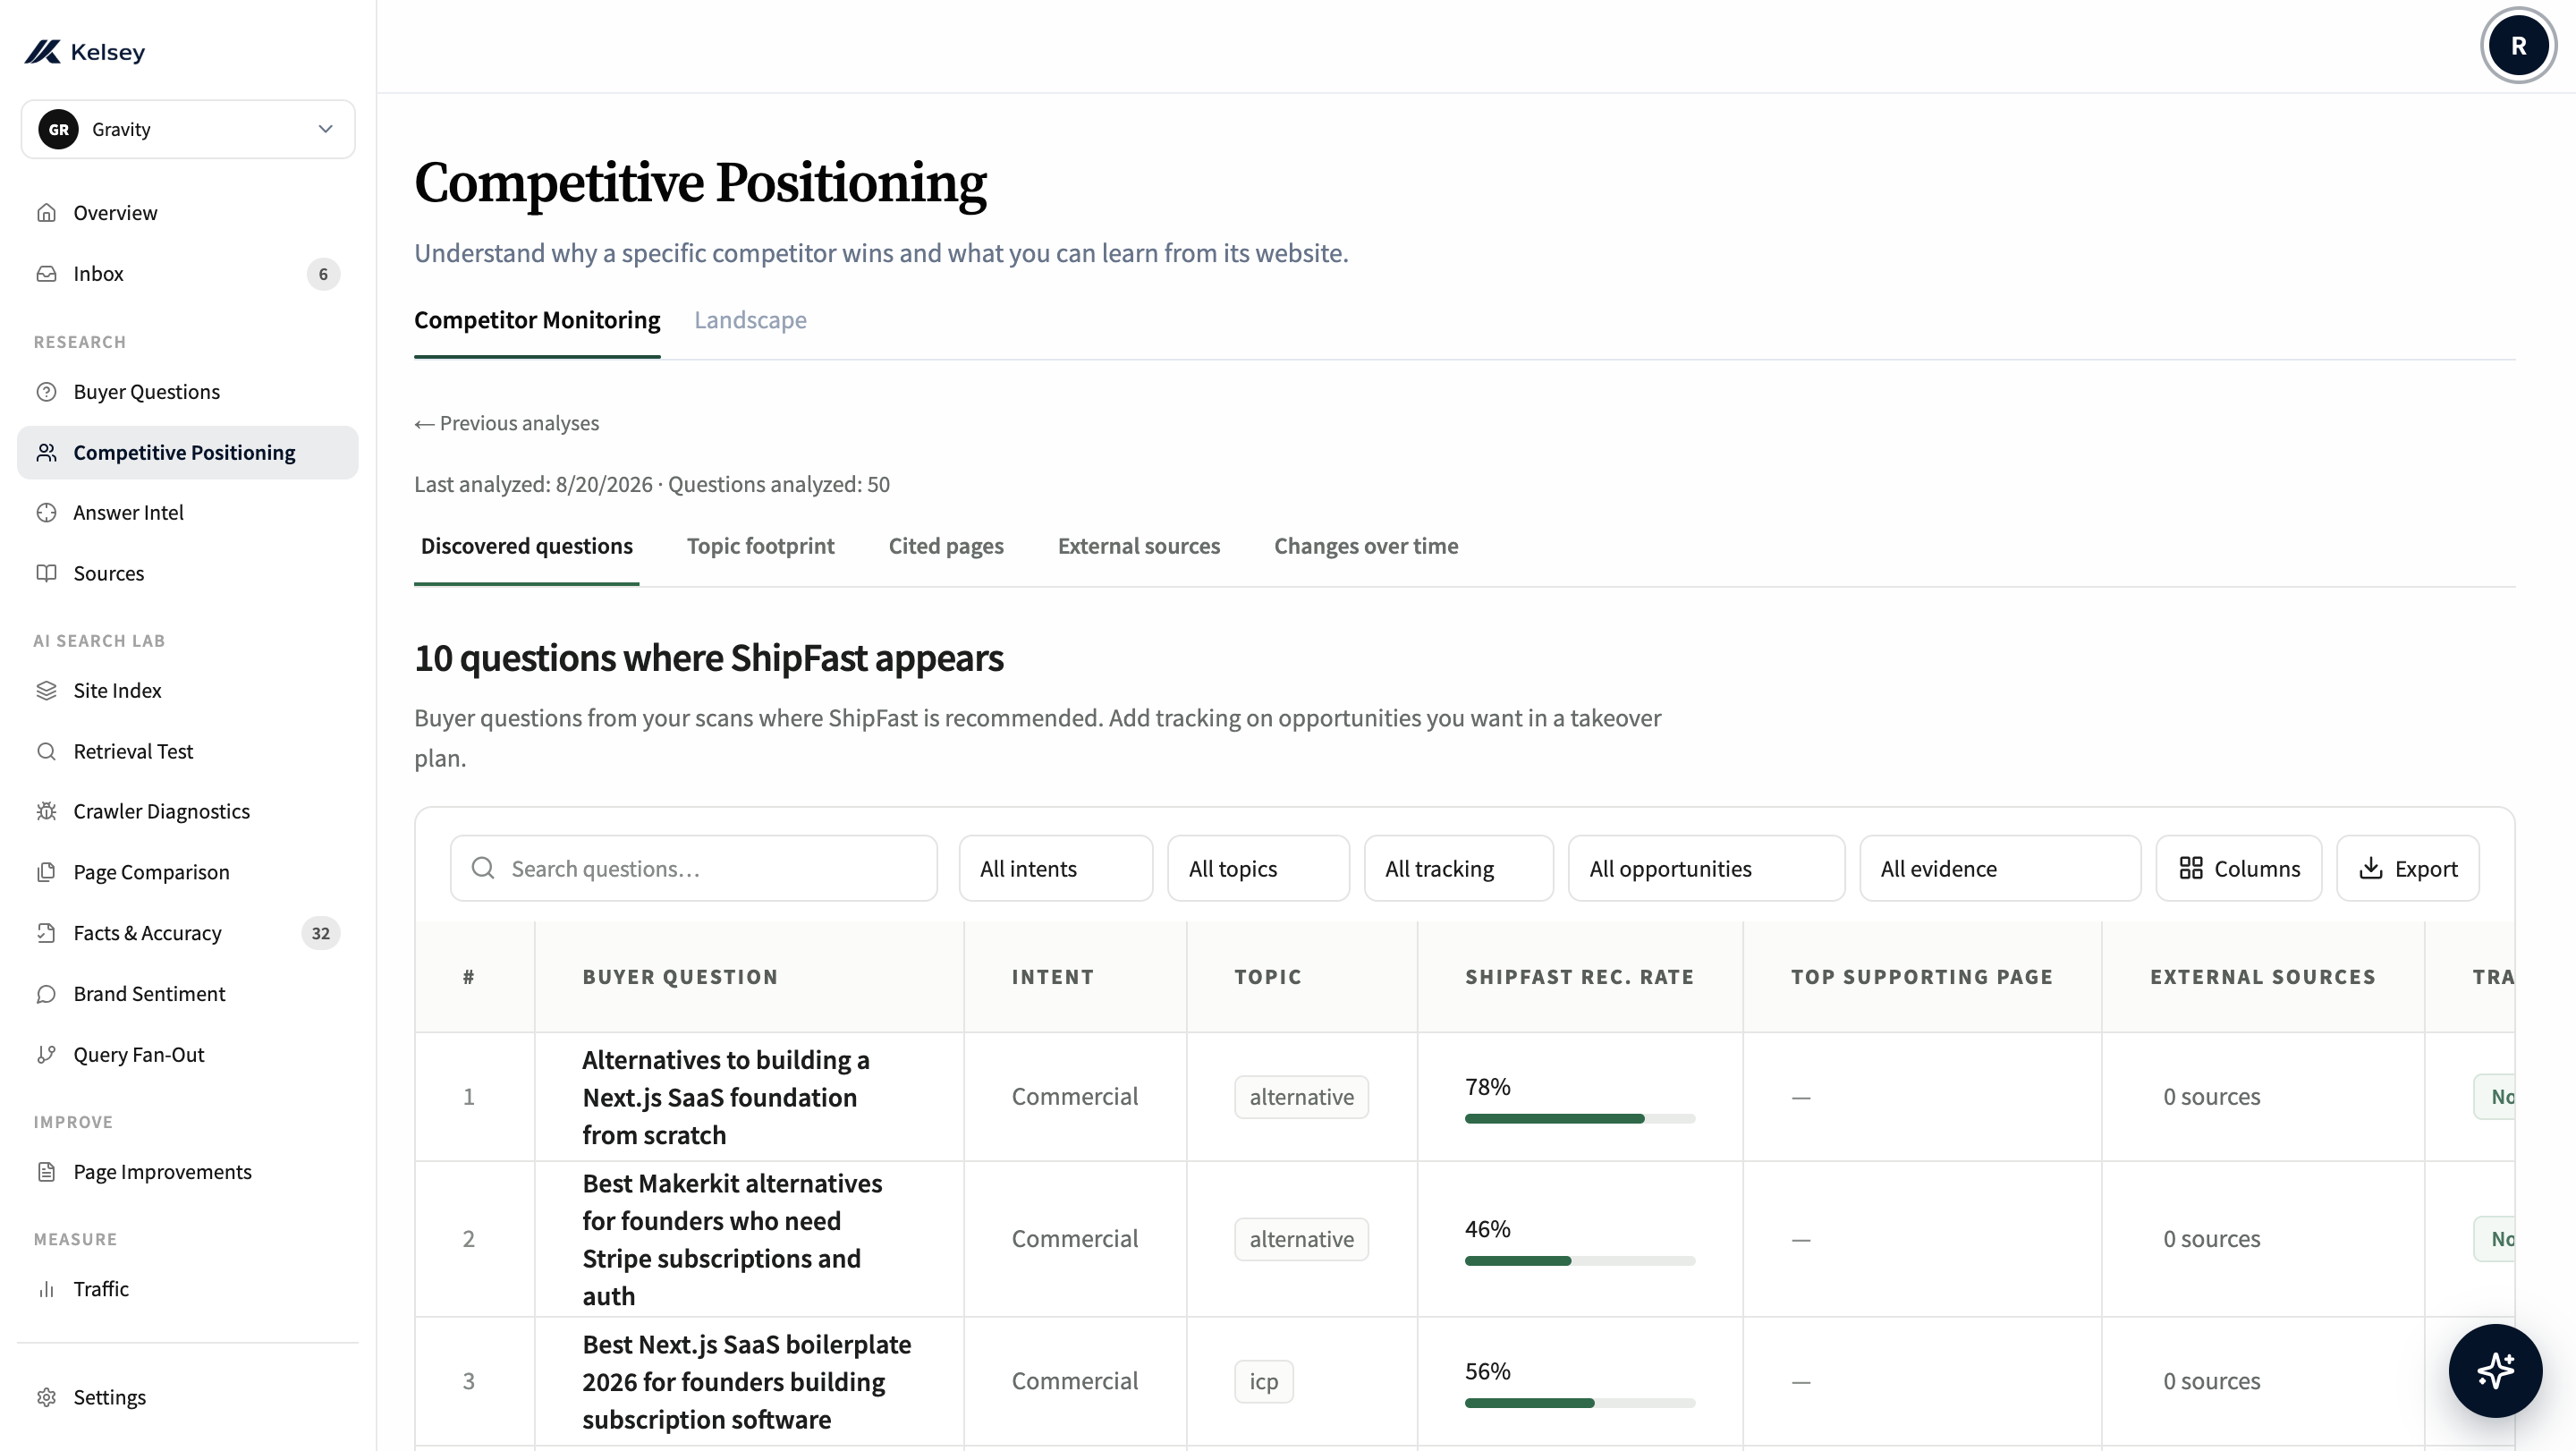Click the Facts & Accuracy icon

[x=46, y=934]
